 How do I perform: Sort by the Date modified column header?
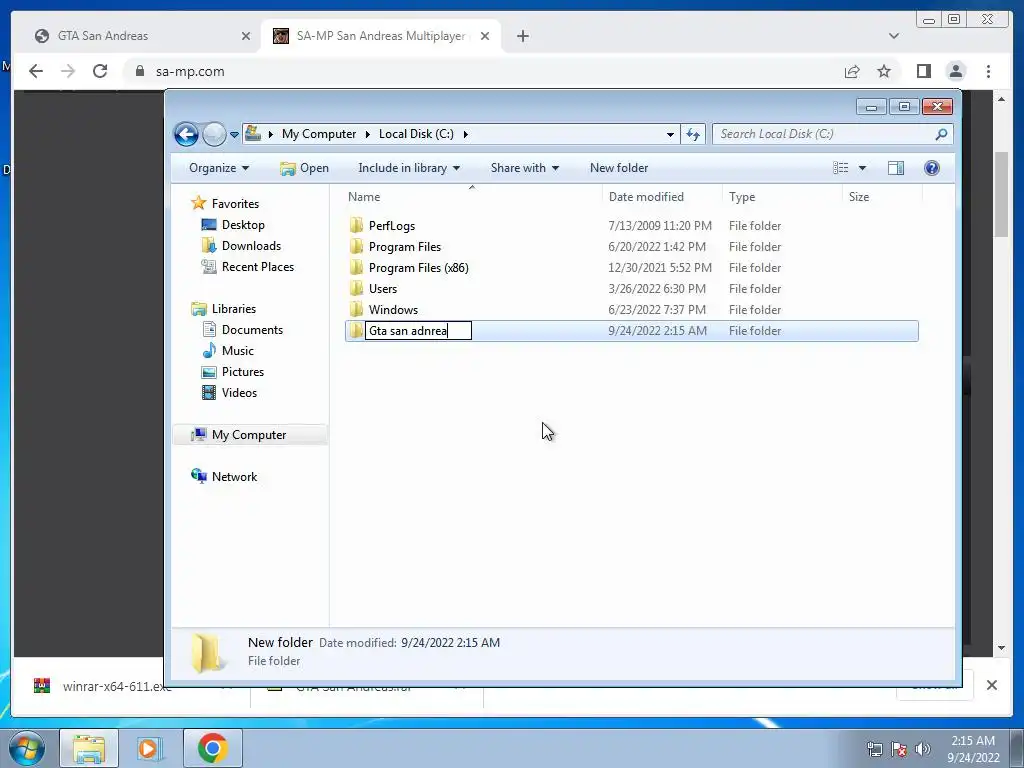(662, 197)
